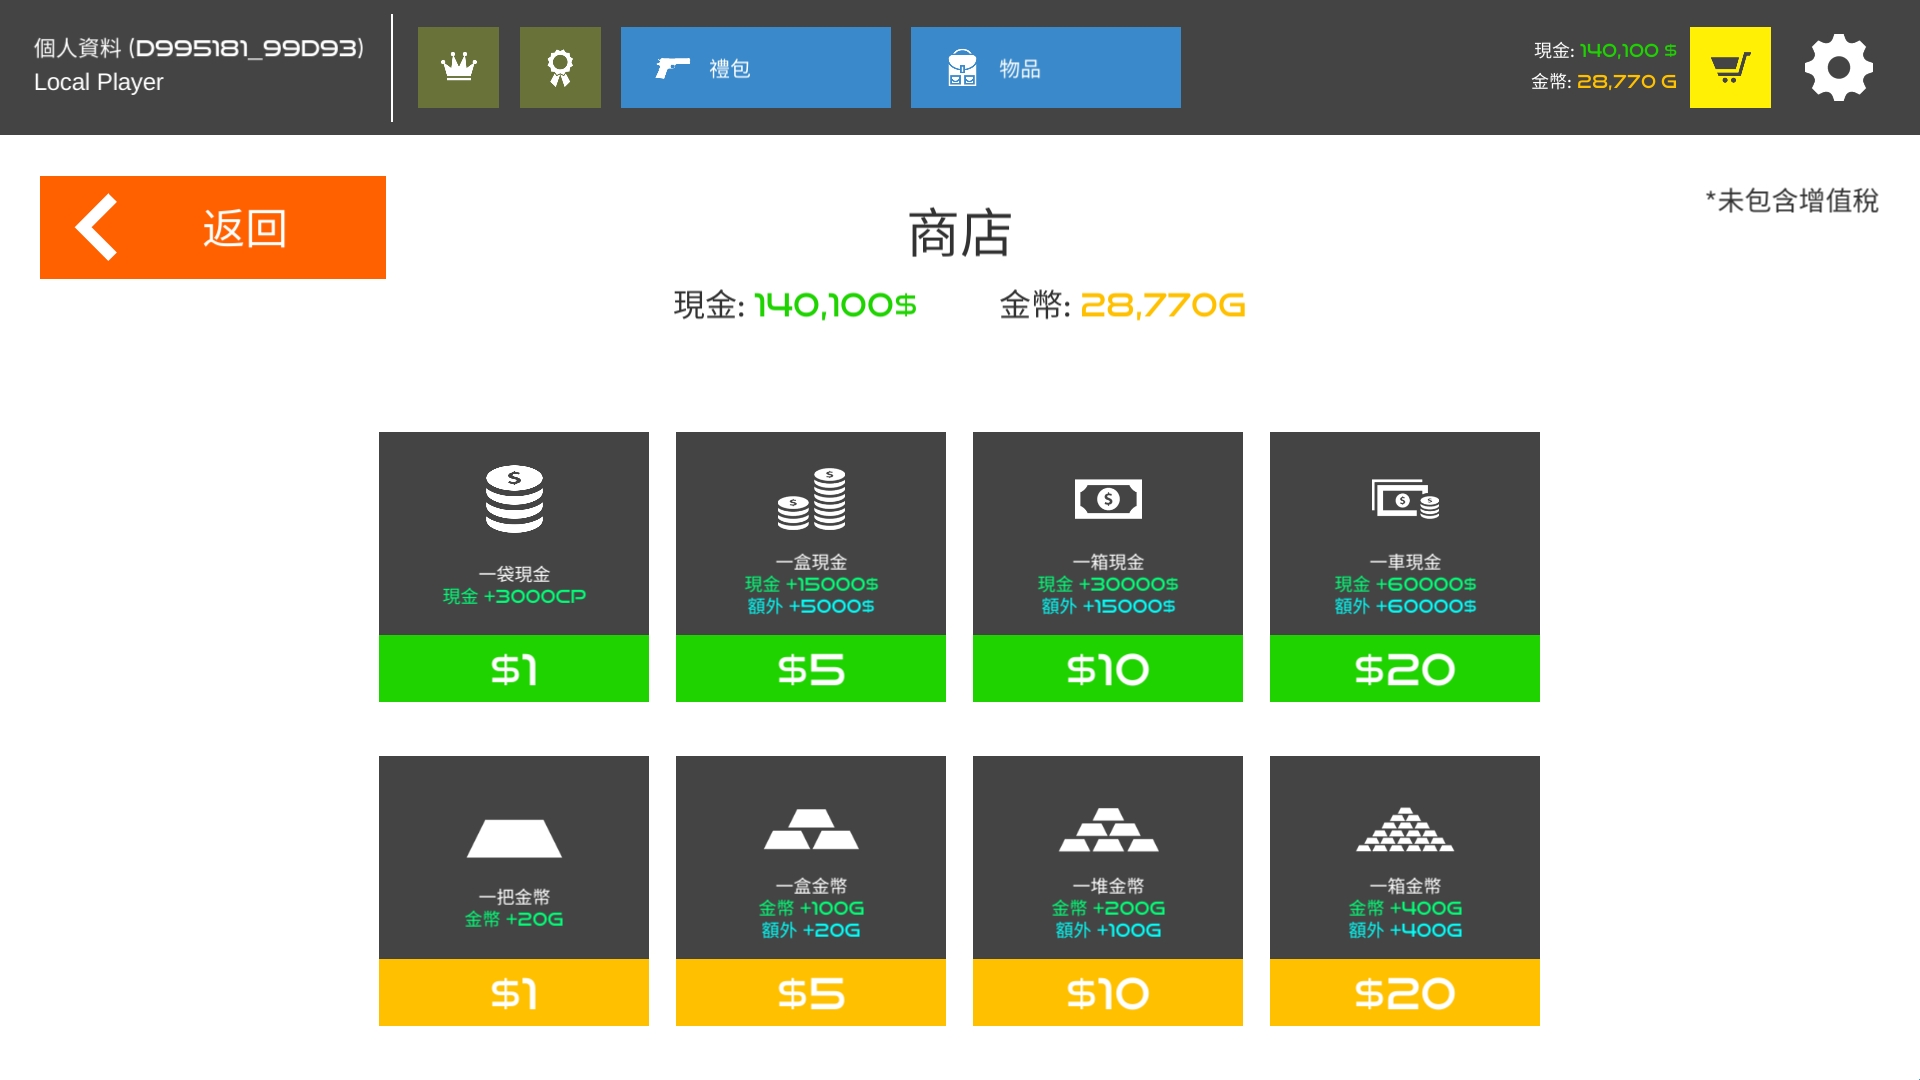Click the Local Player name

pyautogui.click(x=99, y=82)
